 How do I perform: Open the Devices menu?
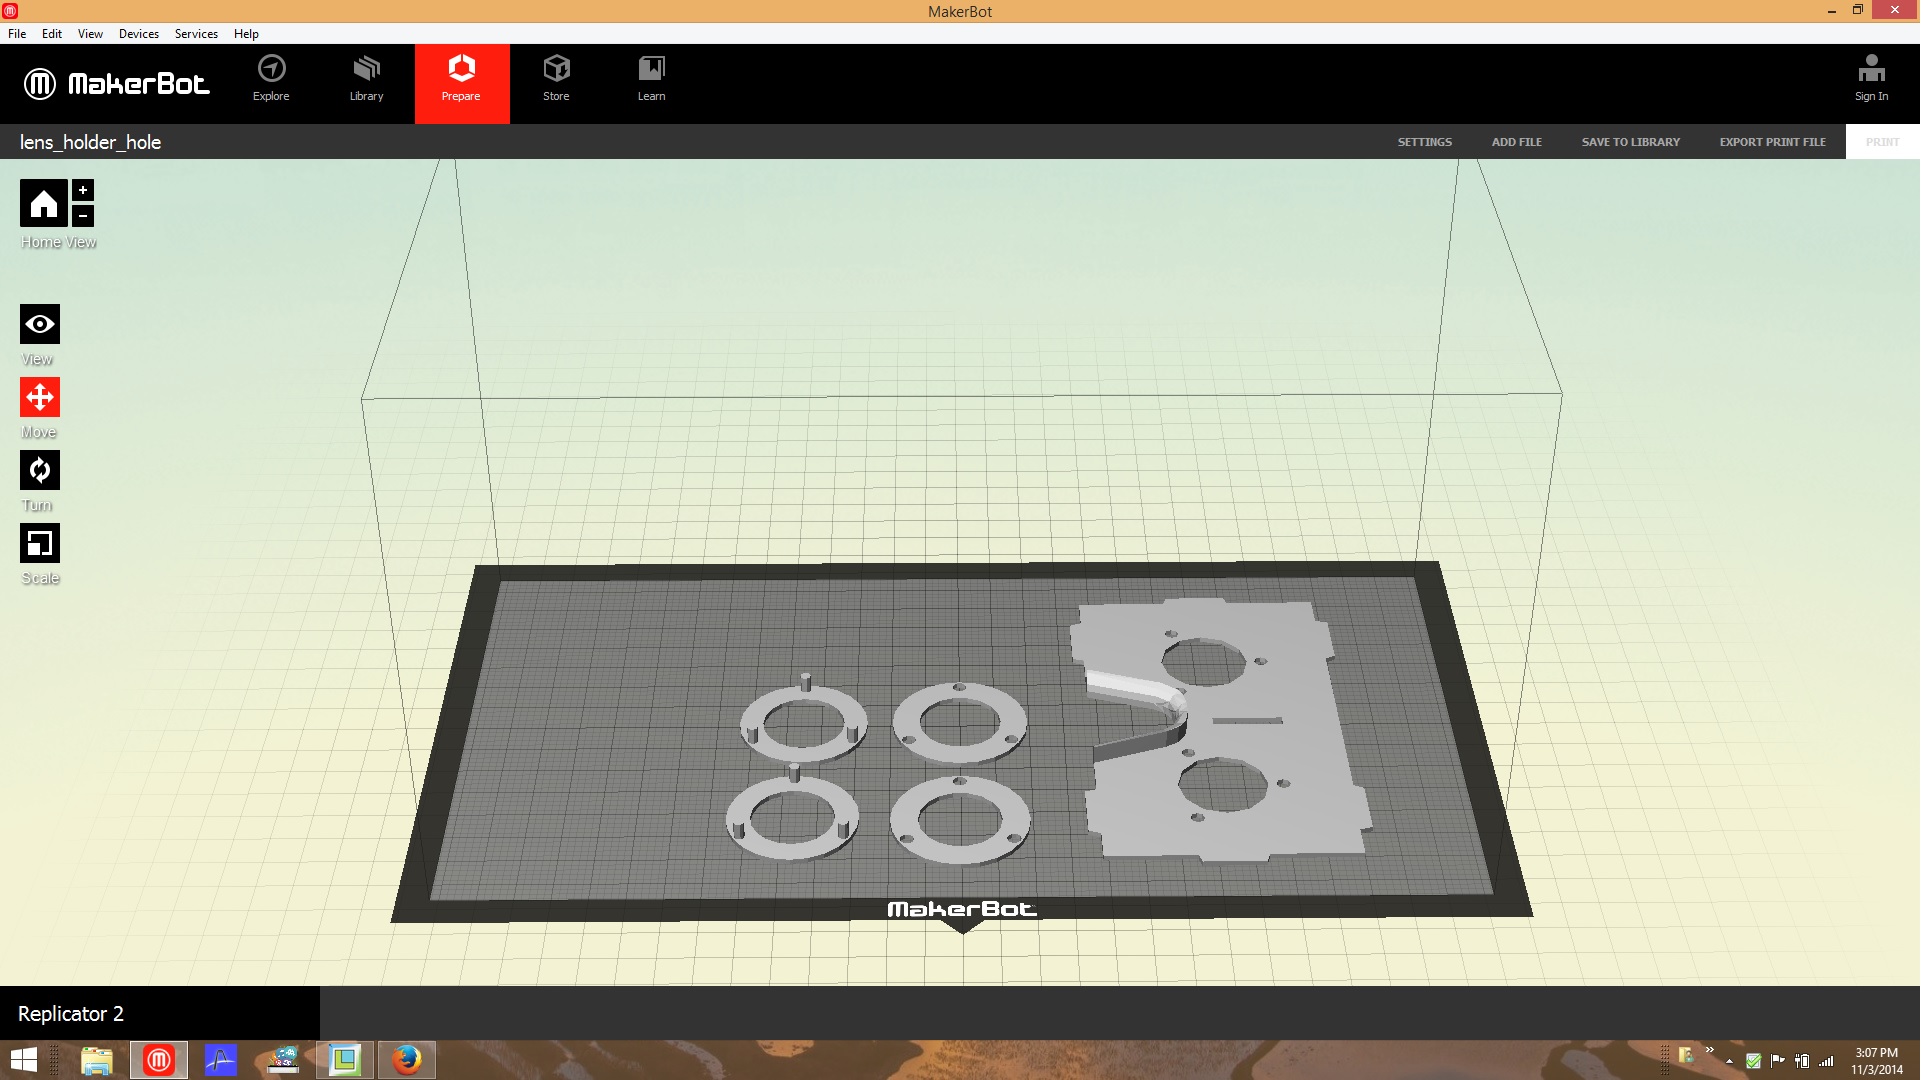[x=137, y=33]
